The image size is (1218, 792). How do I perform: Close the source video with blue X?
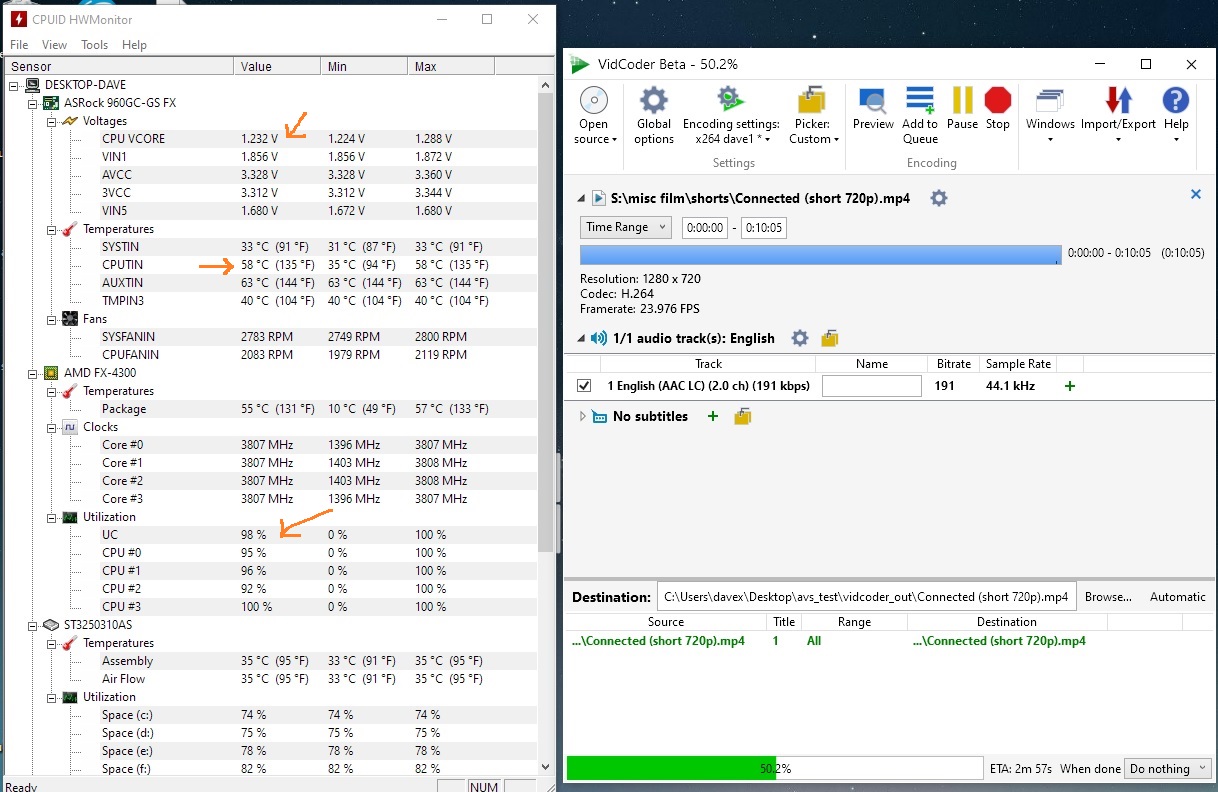tap(1195, 195)
